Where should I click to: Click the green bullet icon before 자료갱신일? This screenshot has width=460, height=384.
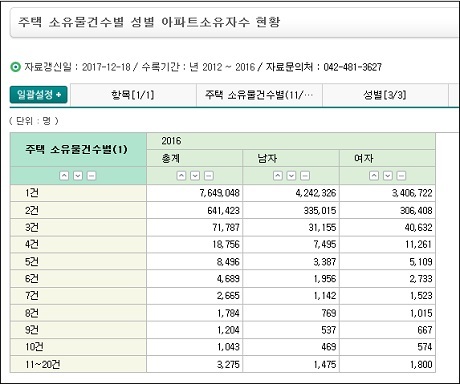(x=15, y=67)
